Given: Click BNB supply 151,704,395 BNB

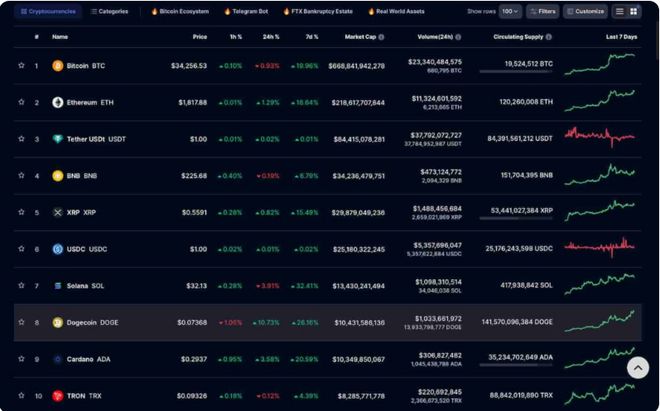Looking at the screenshot, I should click(527, 175).
